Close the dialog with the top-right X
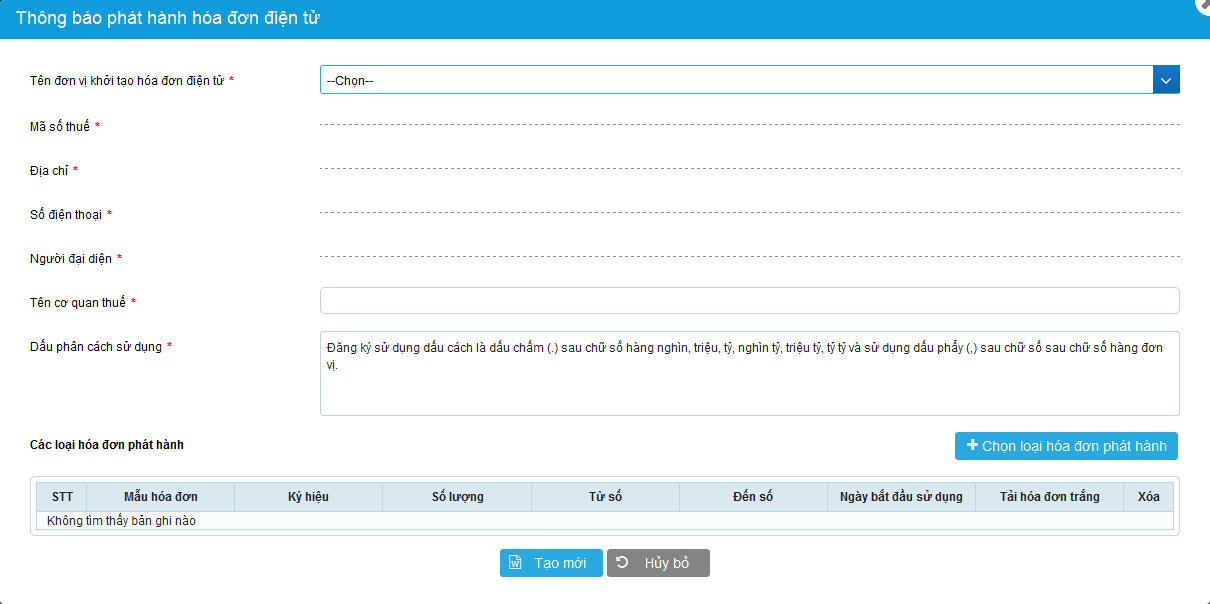This screenshot has height=604, width=1210. coord(1203,4)
